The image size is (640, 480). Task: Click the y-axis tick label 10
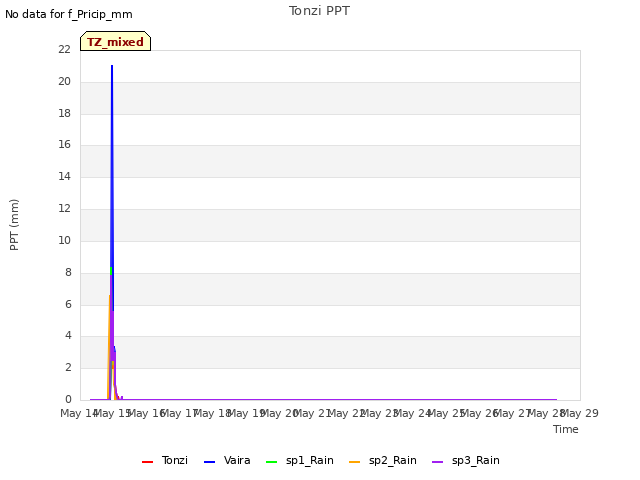(x=64, y=240)
